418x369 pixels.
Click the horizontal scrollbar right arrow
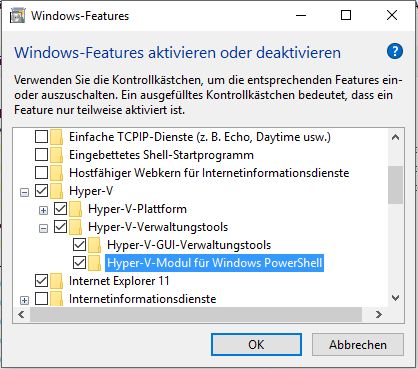click(379, 314)
